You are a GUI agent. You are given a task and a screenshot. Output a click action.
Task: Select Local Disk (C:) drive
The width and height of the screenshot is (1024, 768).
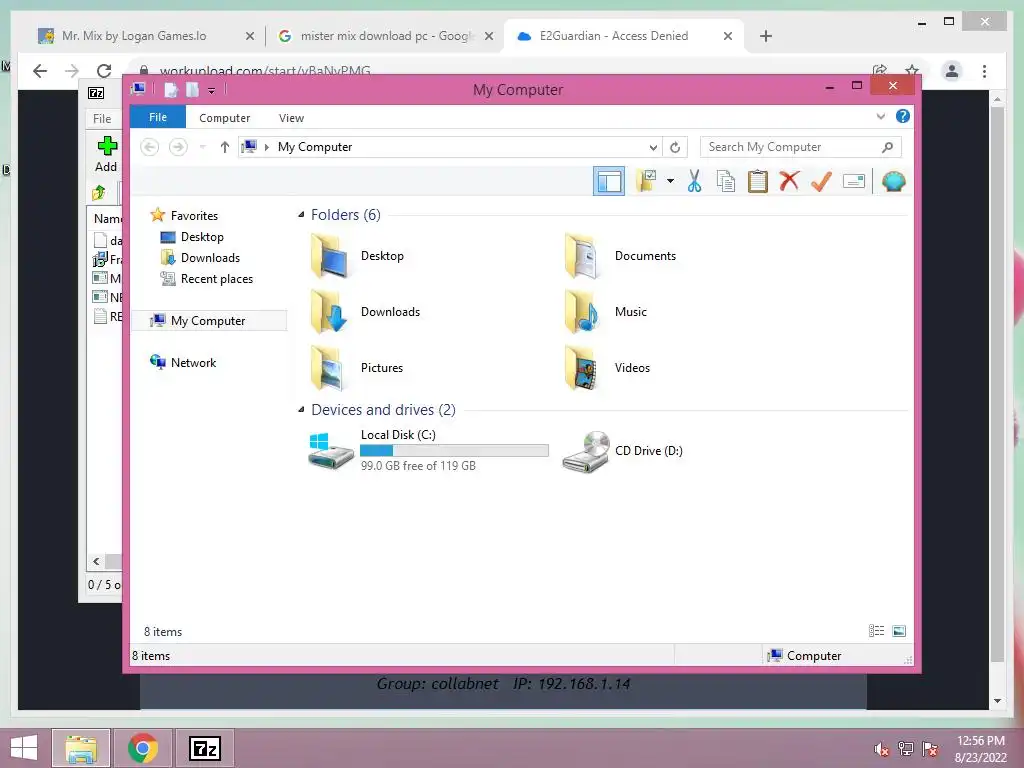[428, 450]
